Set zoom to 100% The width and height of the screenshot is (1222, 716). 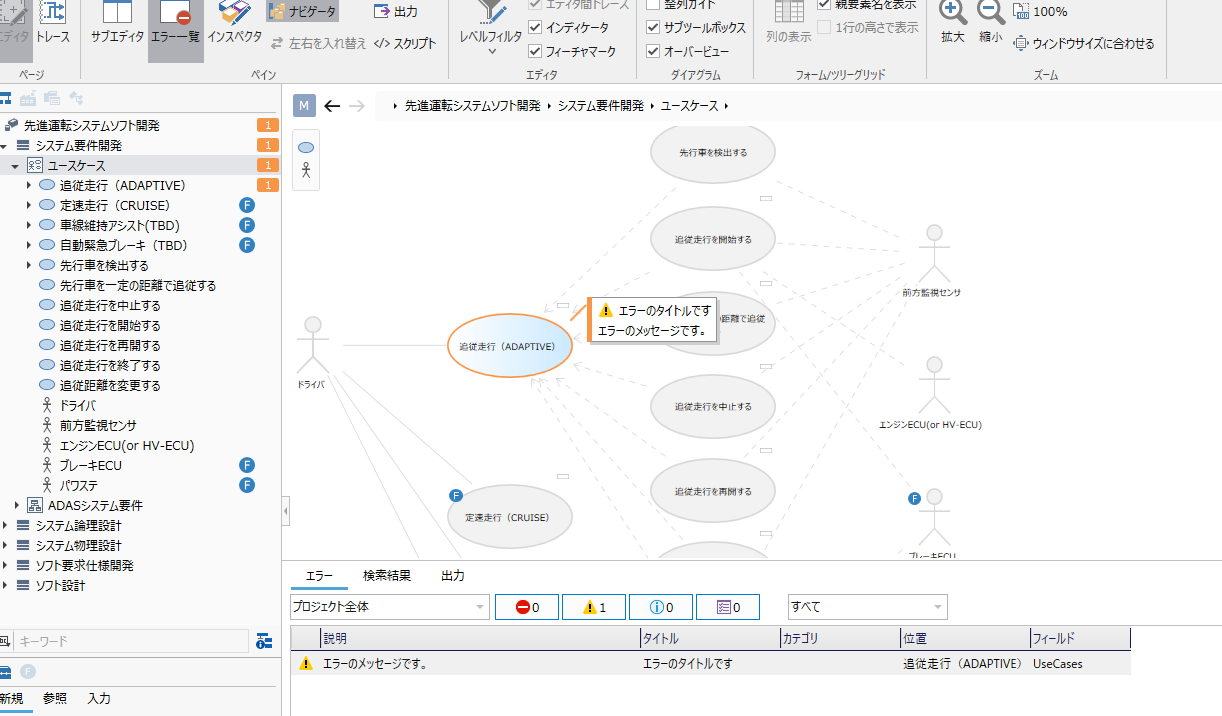[1040, 12]
